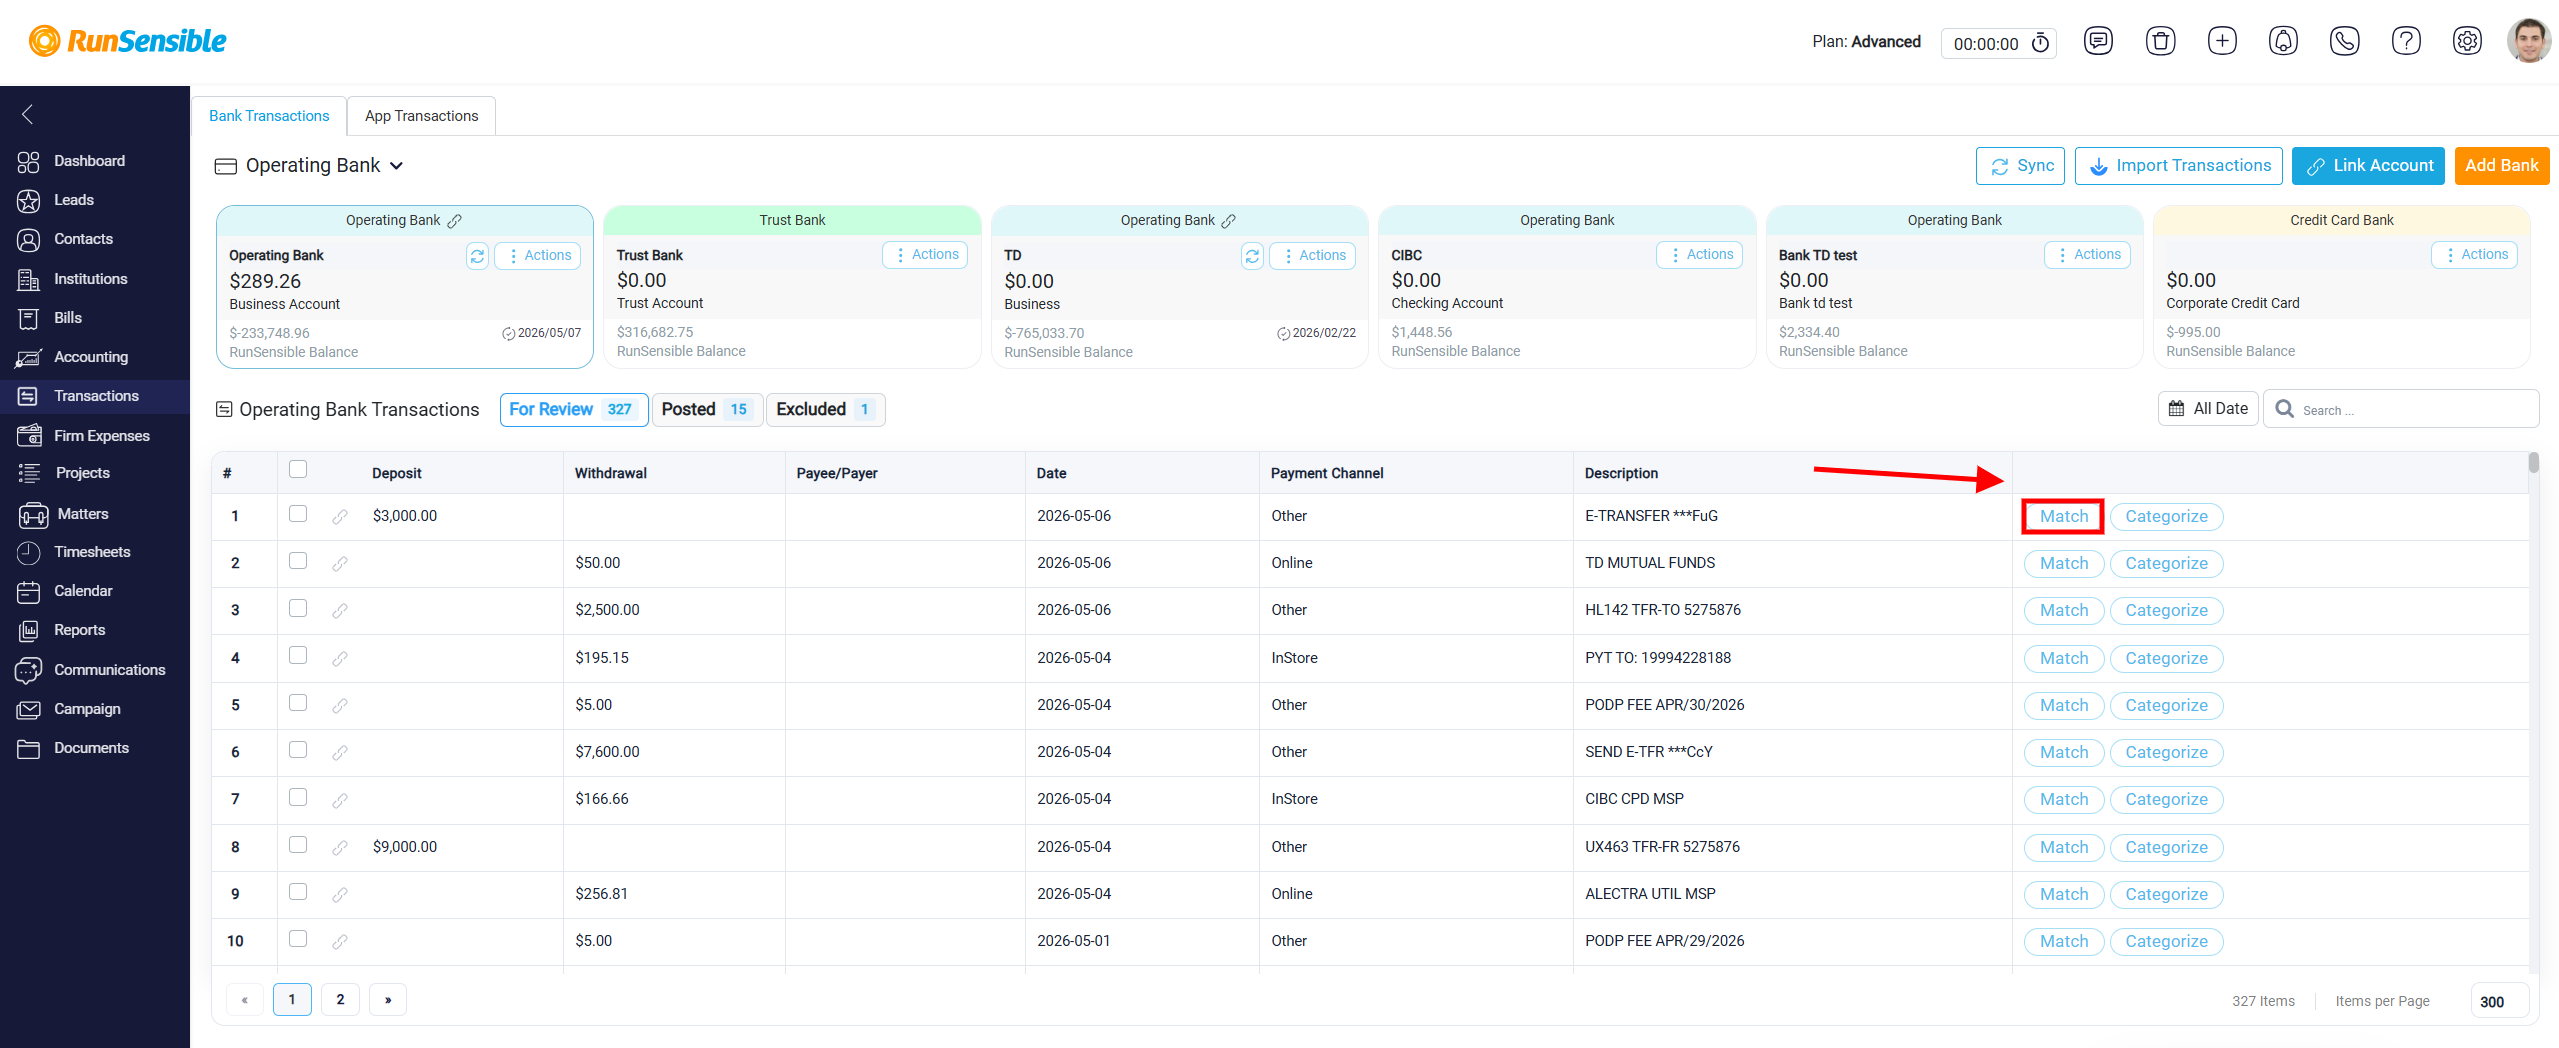Open Actions menu on Bank TD test card
Viewport: 2559px width, 1048px height.
point(2087,255)
